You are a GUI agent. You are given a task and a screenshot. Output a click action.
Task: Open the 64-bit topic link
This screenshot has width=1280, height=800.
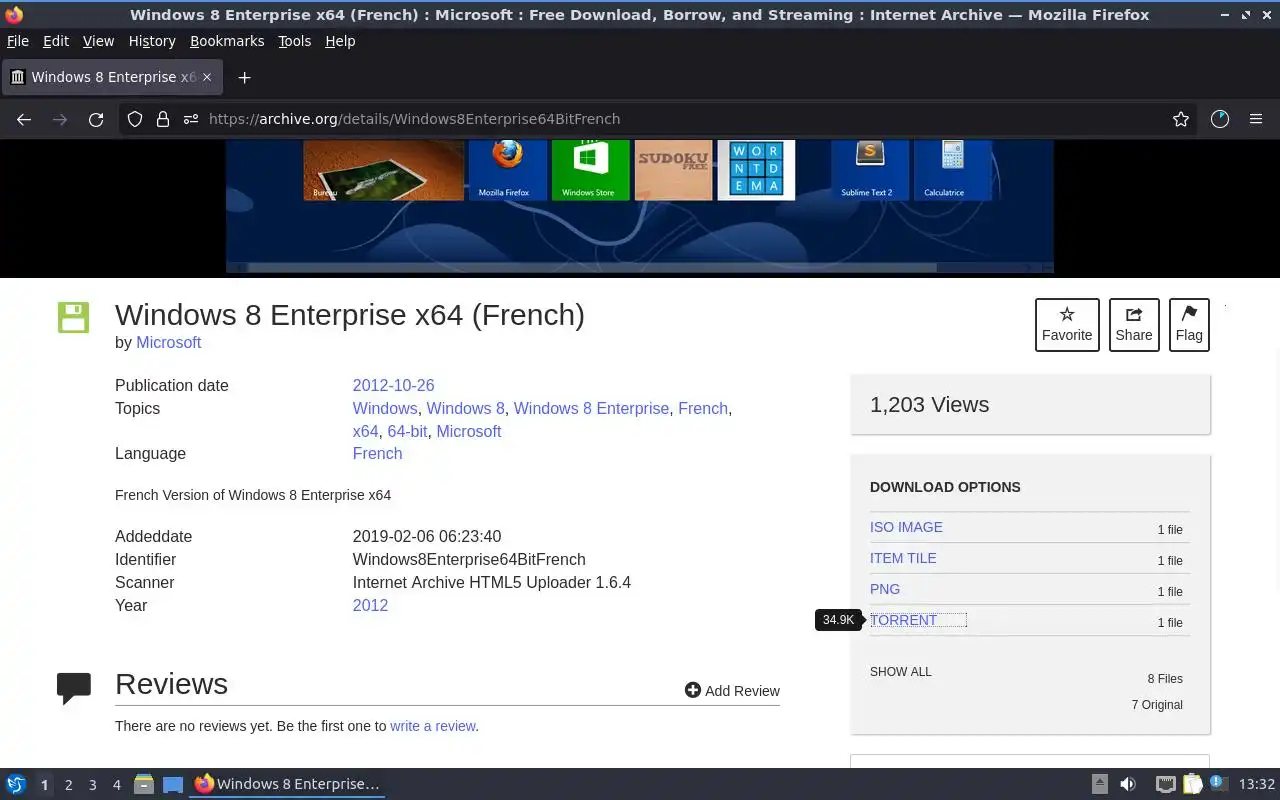(x=407, y=431)
